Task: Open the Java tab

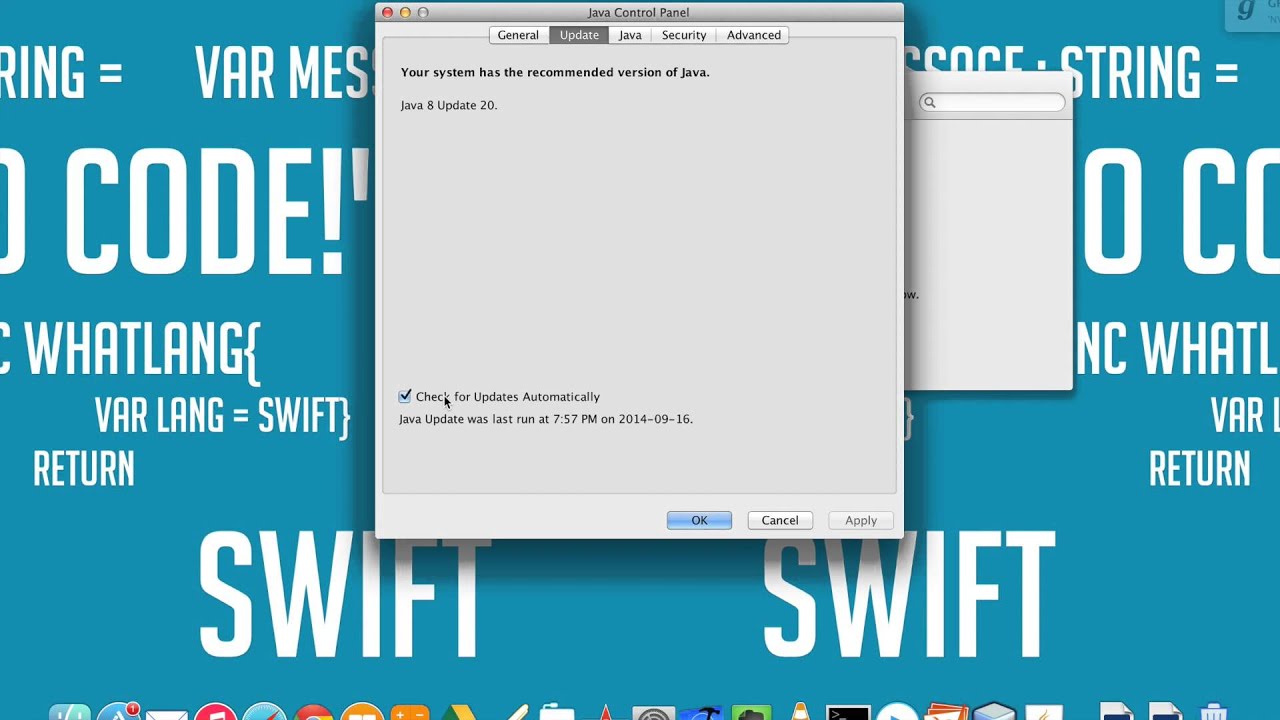Action: 630,35
